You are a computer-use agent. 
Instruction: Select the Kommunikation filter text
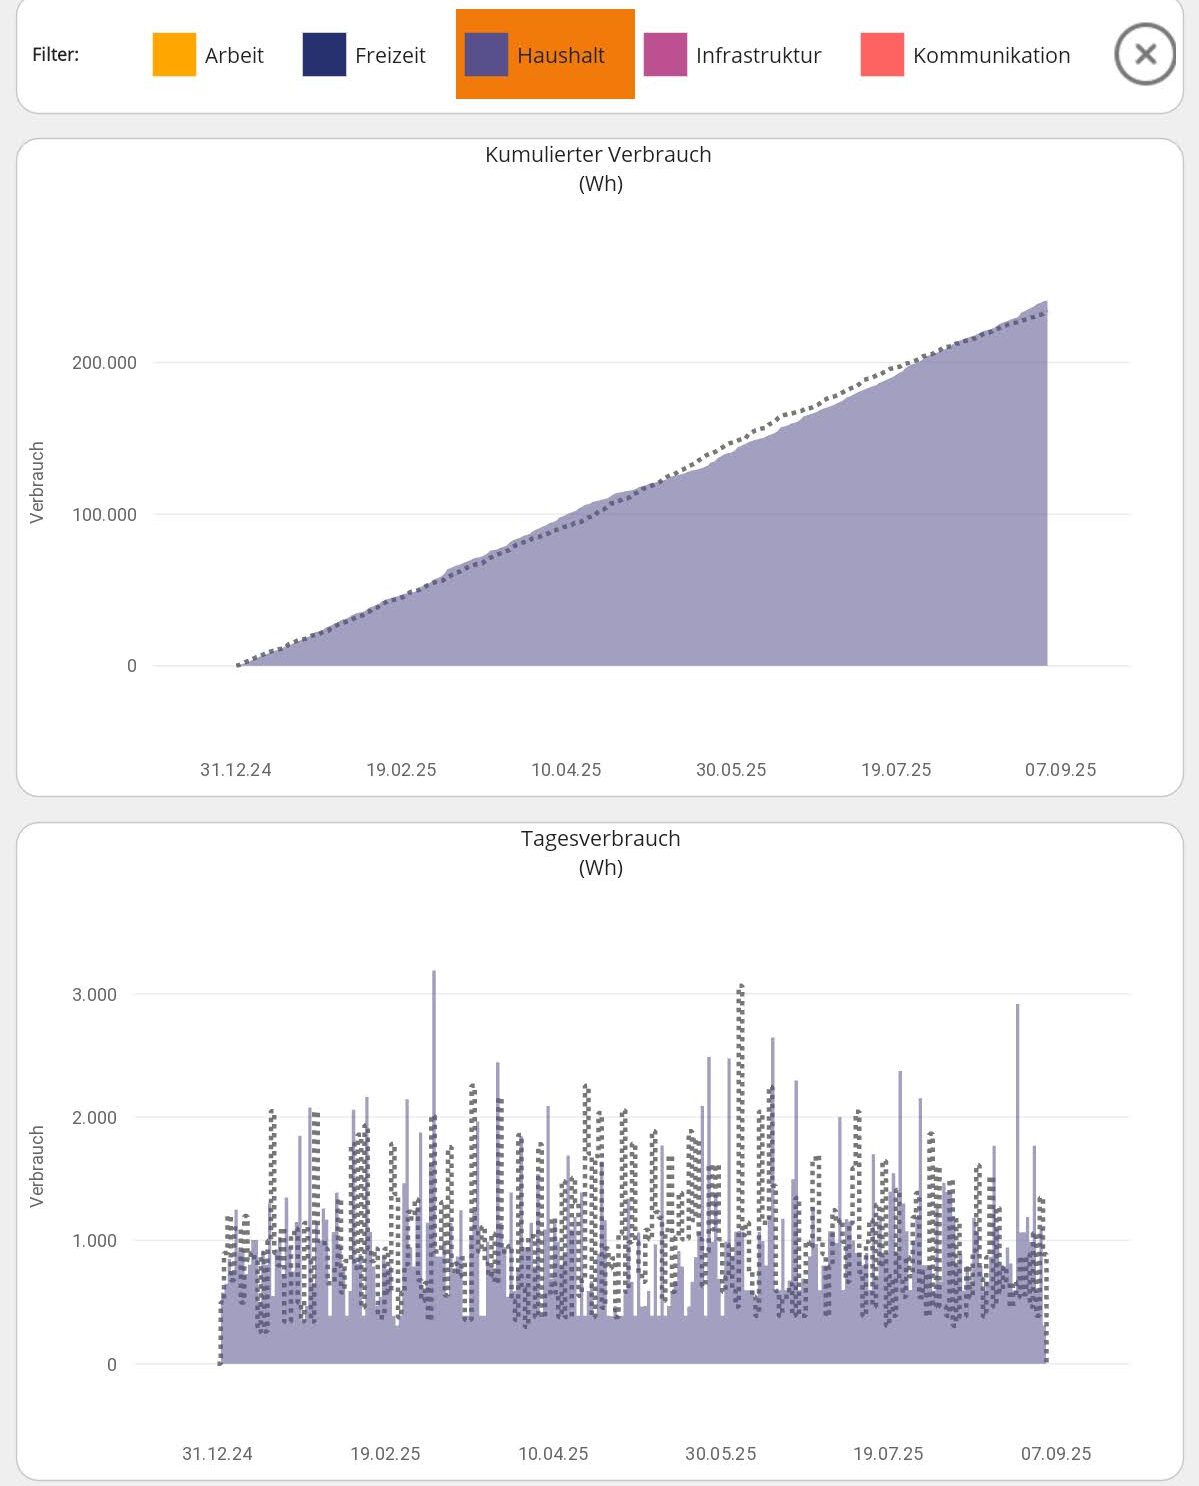pos(991,56)
